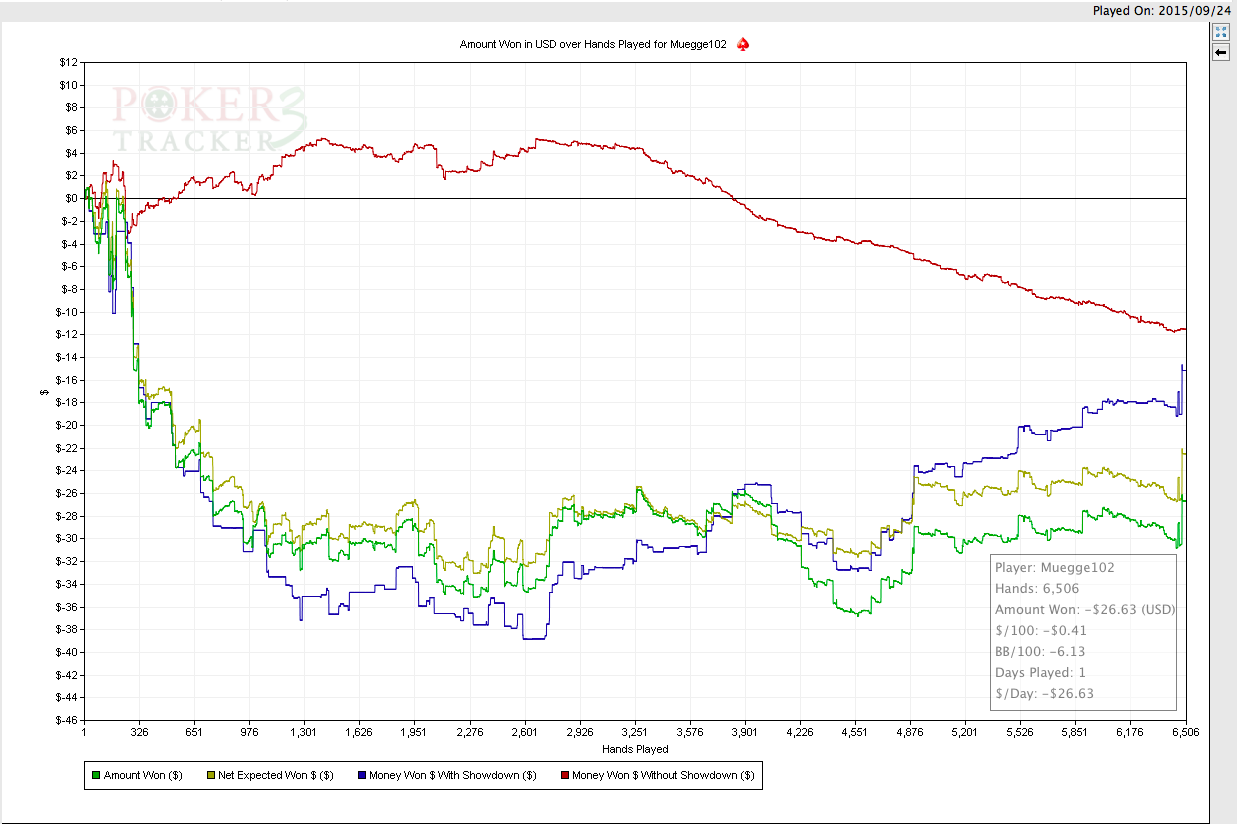Click the red Without Showdown legend swatch

[x=565, y=775]
